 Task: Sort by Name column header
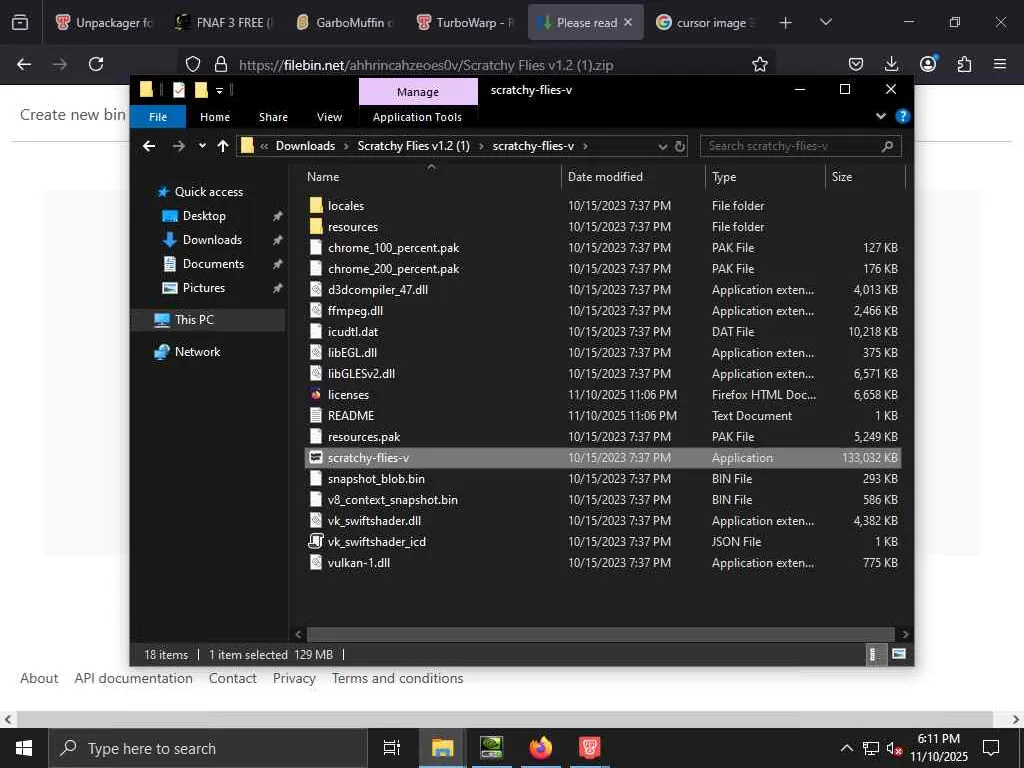click(x=323, y=177)
